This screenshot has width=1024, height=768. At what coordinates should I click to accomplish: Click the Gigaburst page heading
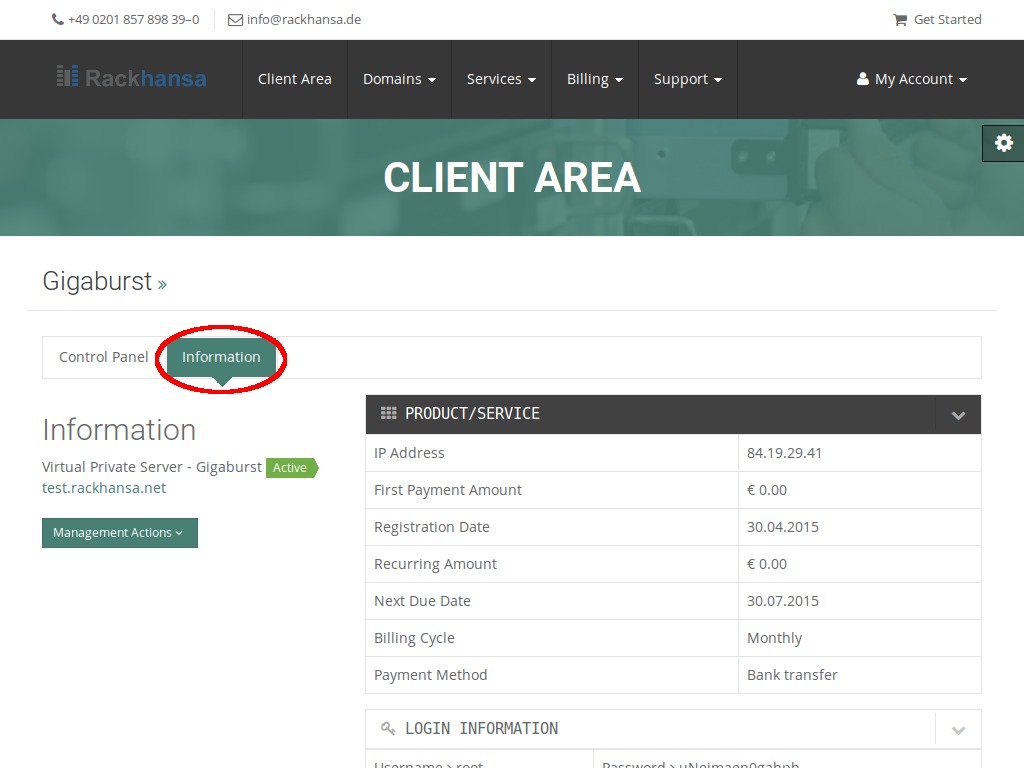(x=97, y=281)
